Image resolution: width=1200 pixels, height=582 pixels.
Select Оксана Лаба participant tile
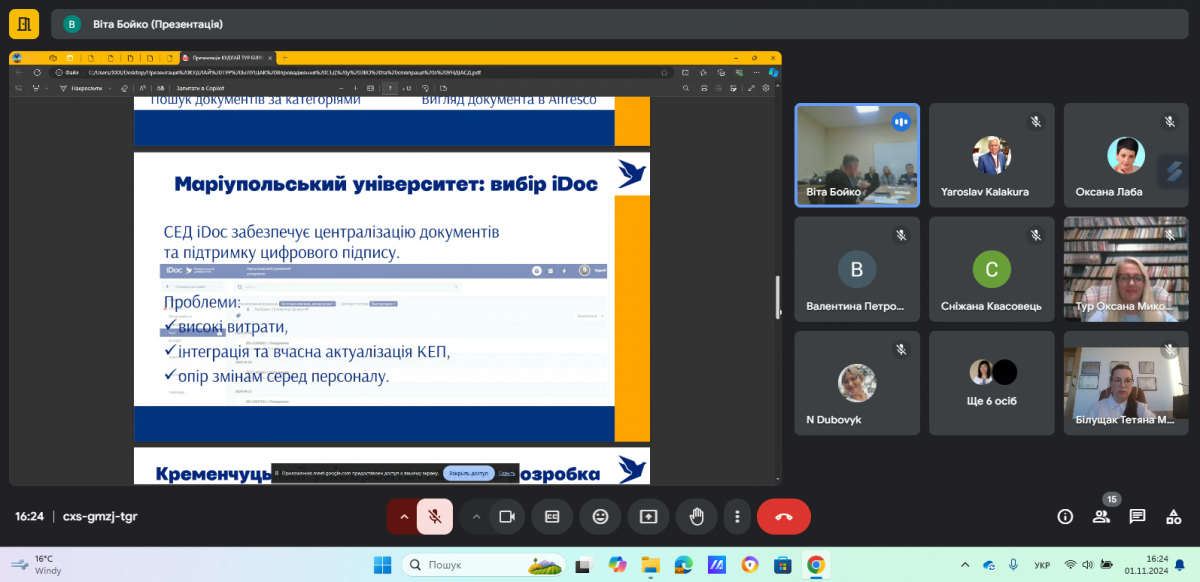pos(1125,155)
